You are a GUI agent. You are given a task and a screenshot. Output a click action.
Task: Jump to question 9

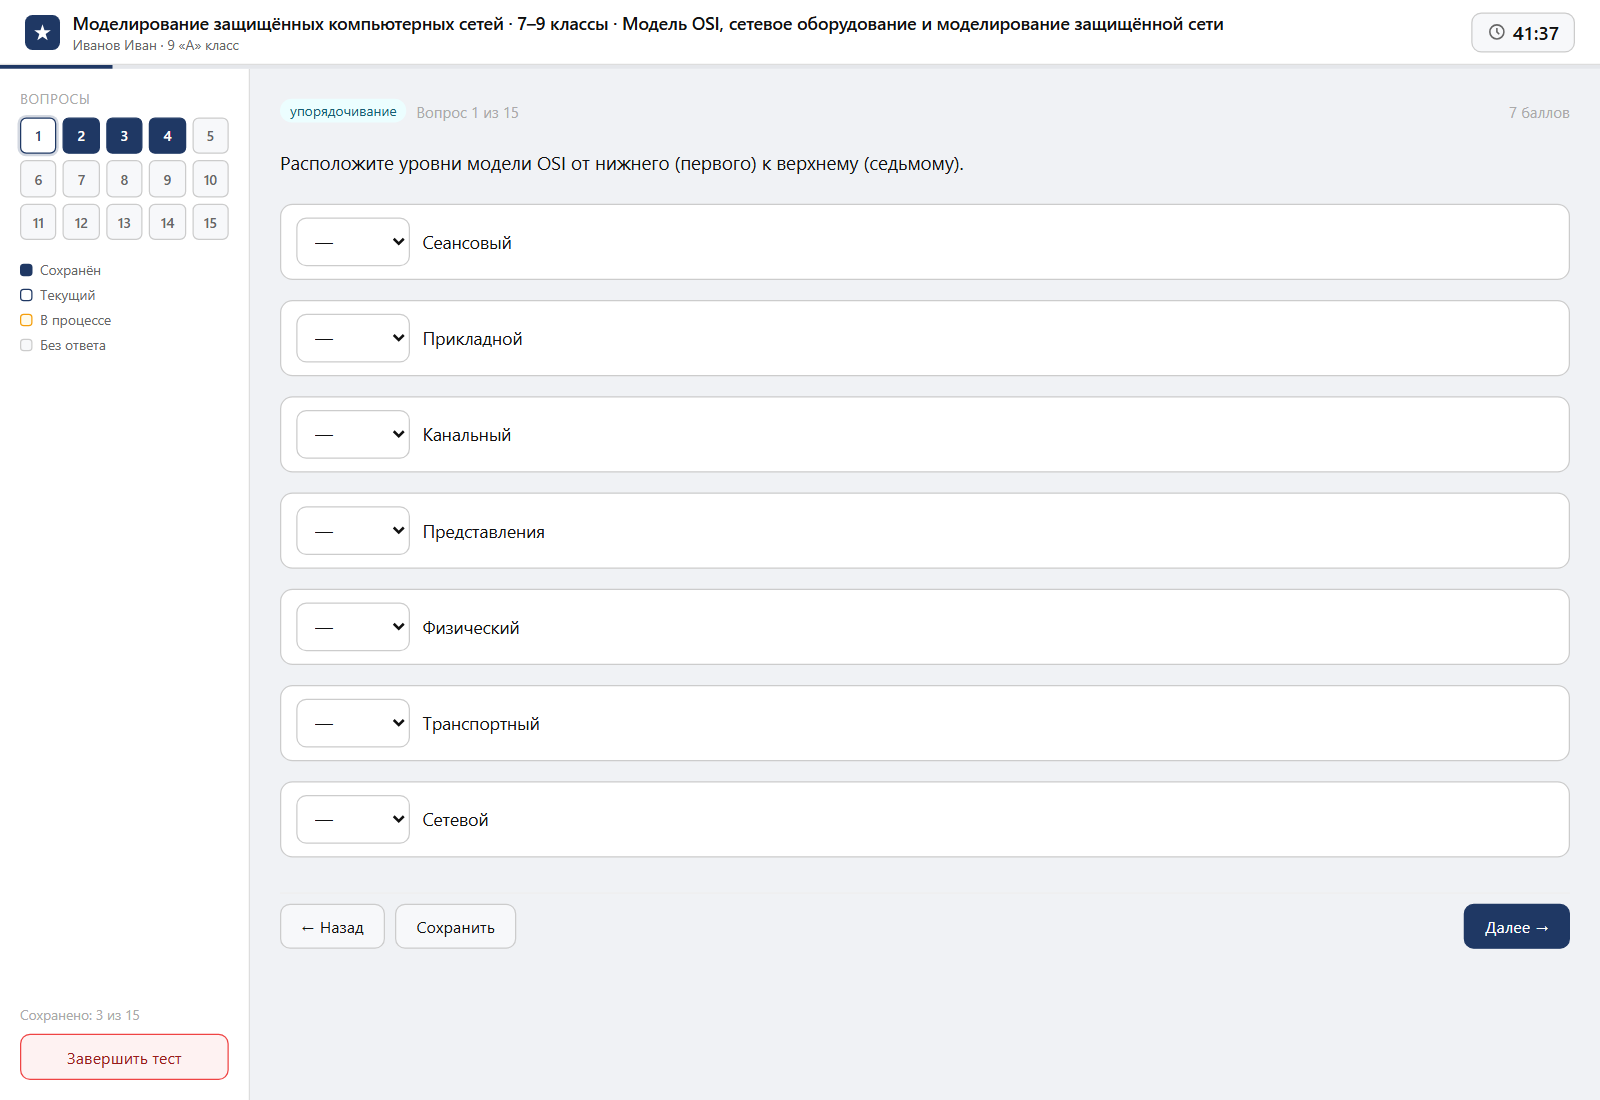167,180
